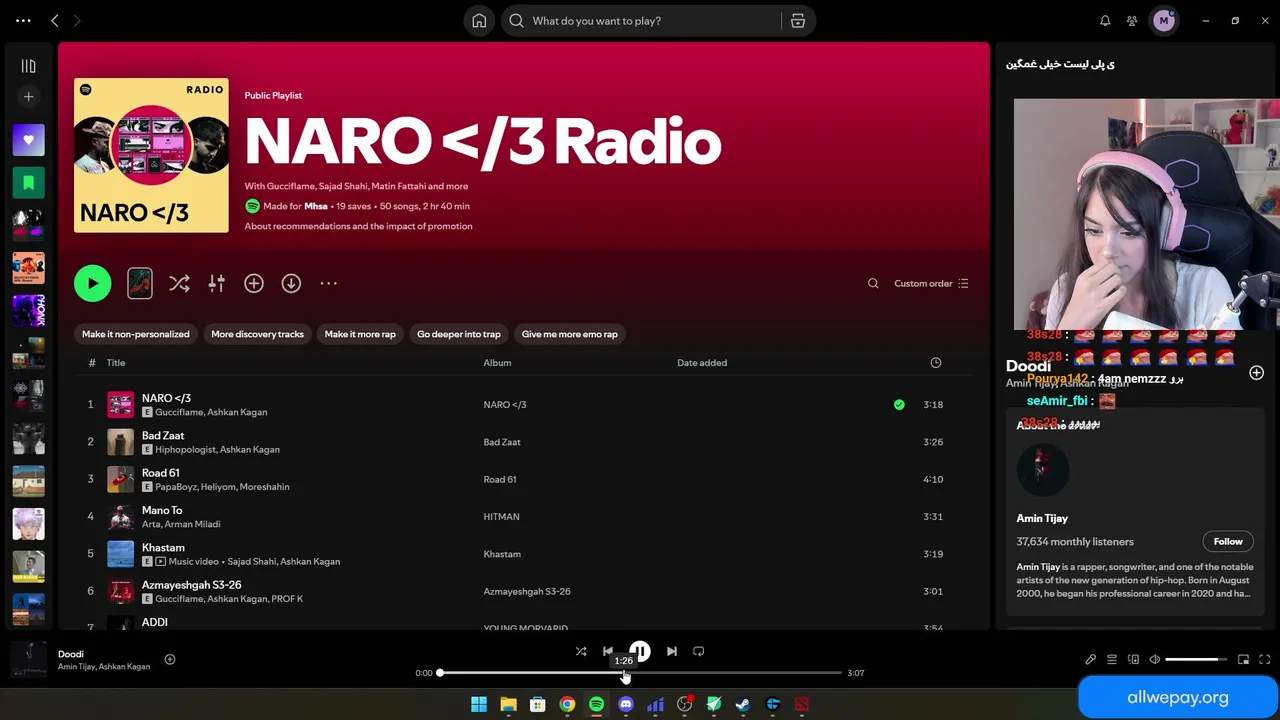
Task: Open the NARO </3 playlist cover image
Action: coord(151,155)
